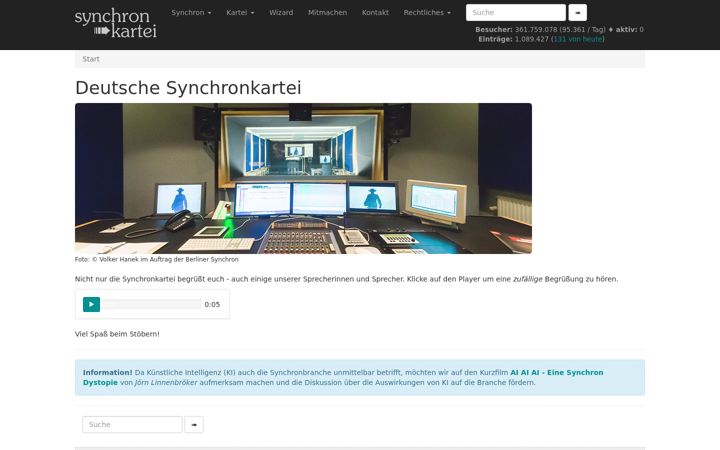Play the random greeting audio
The height and width of the screenshot is (450, 720).
pos(91,304)
